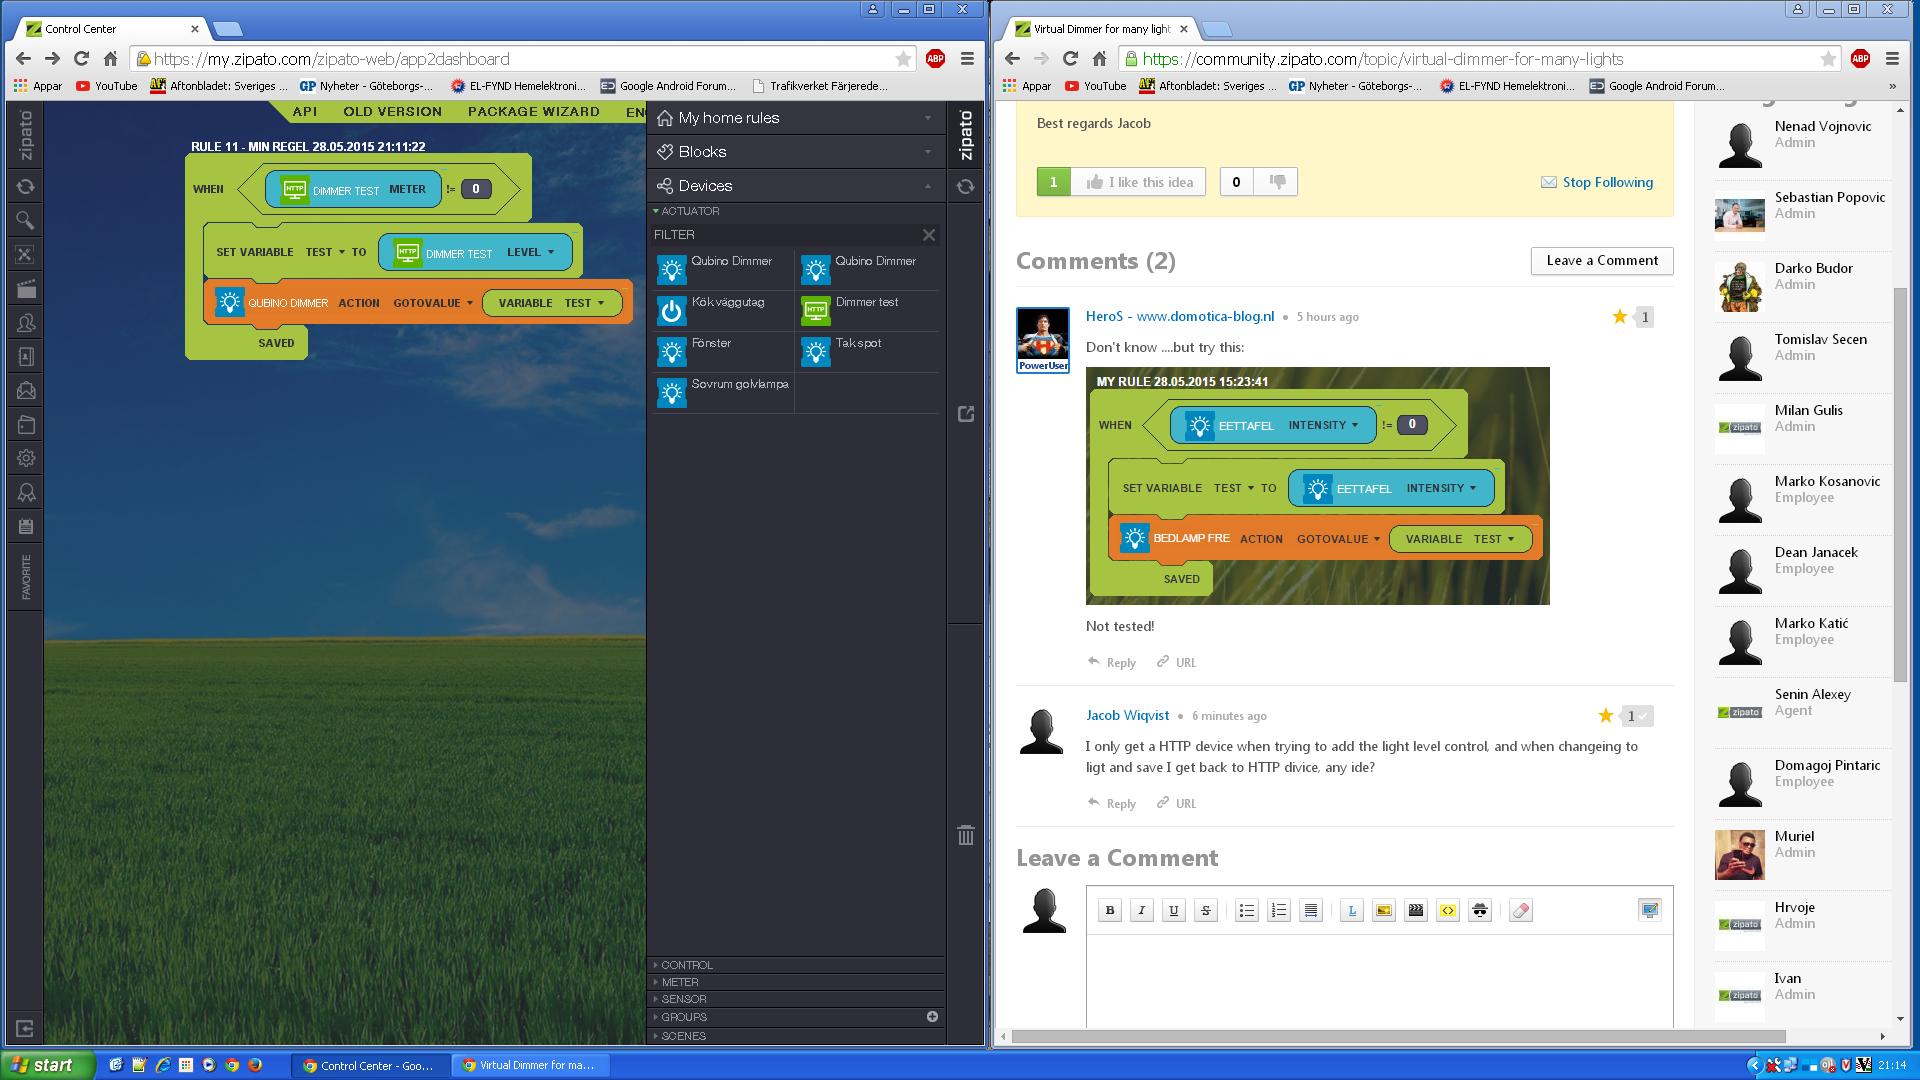
Task: Click the sync refresh icon in left sidebar
Action: pos(26,186)
